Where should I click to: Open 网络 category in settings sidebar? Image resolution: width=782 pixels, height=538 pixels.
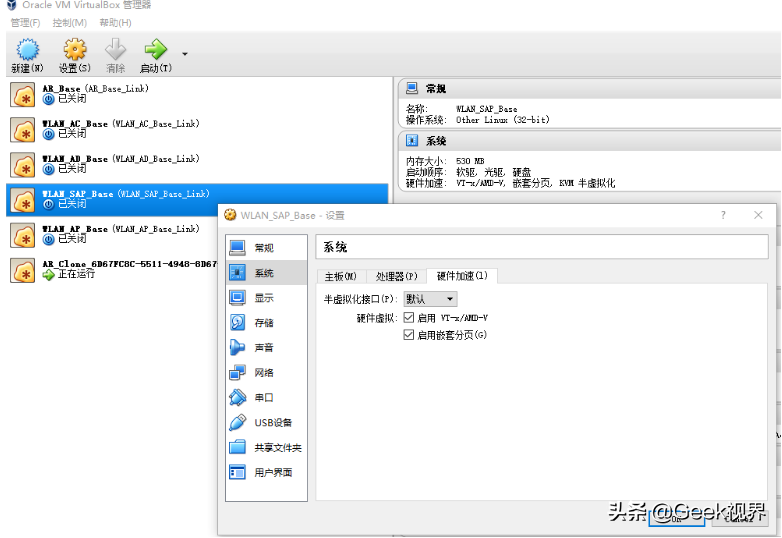(266, 372)
